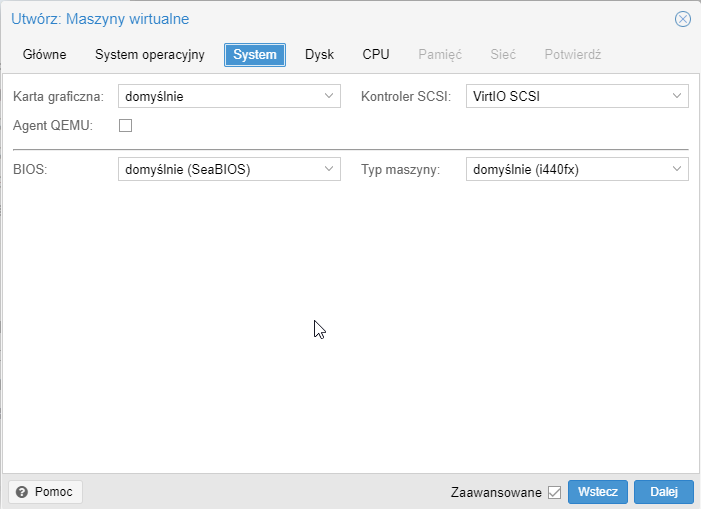Select the System tab
701x509 pixels.
(255, 55)
